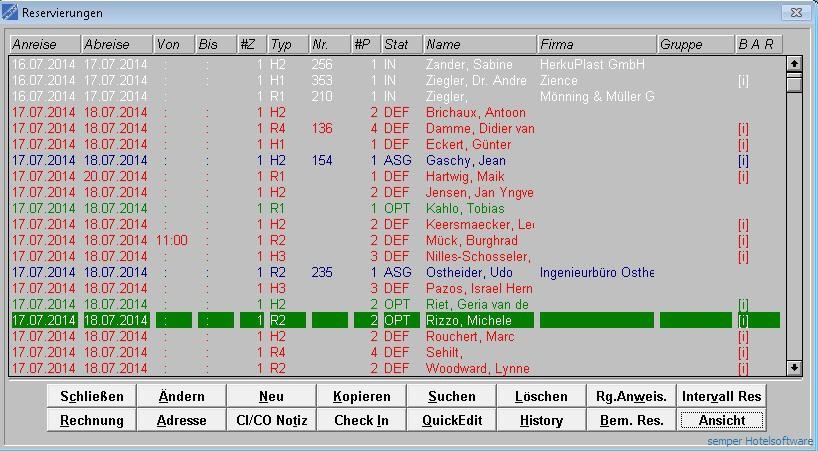818x451 pixels.
Task: Open the History button
Action: tap(541, 420)
